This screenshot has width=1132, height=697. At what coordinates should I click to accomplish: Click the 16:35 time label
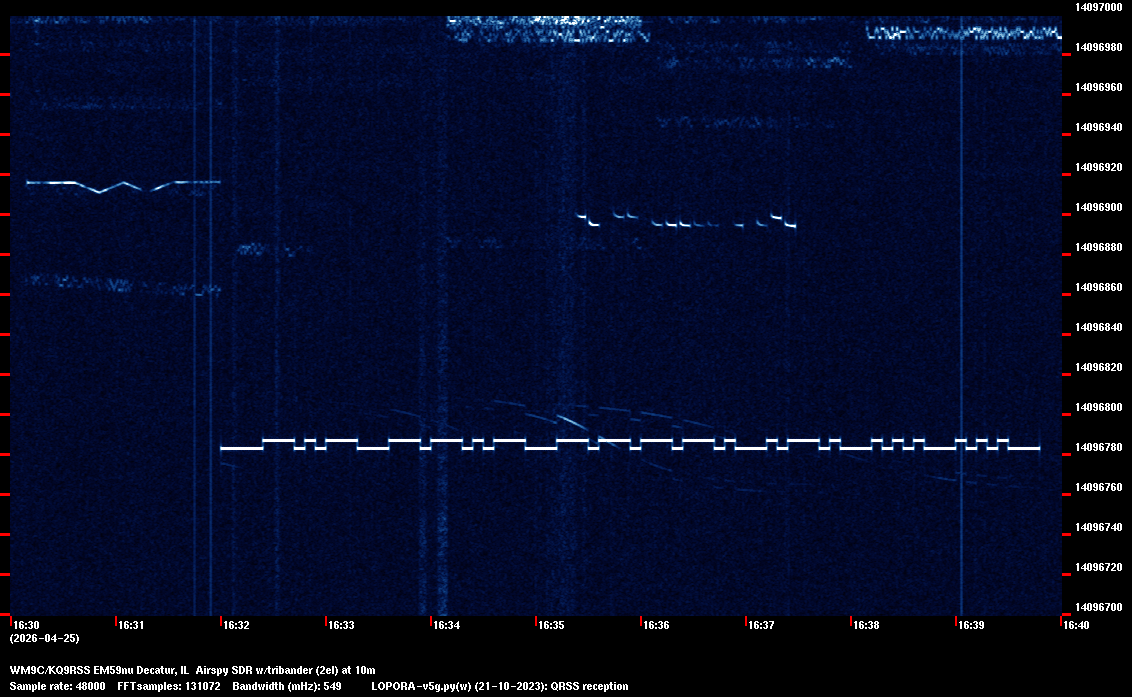552,625
